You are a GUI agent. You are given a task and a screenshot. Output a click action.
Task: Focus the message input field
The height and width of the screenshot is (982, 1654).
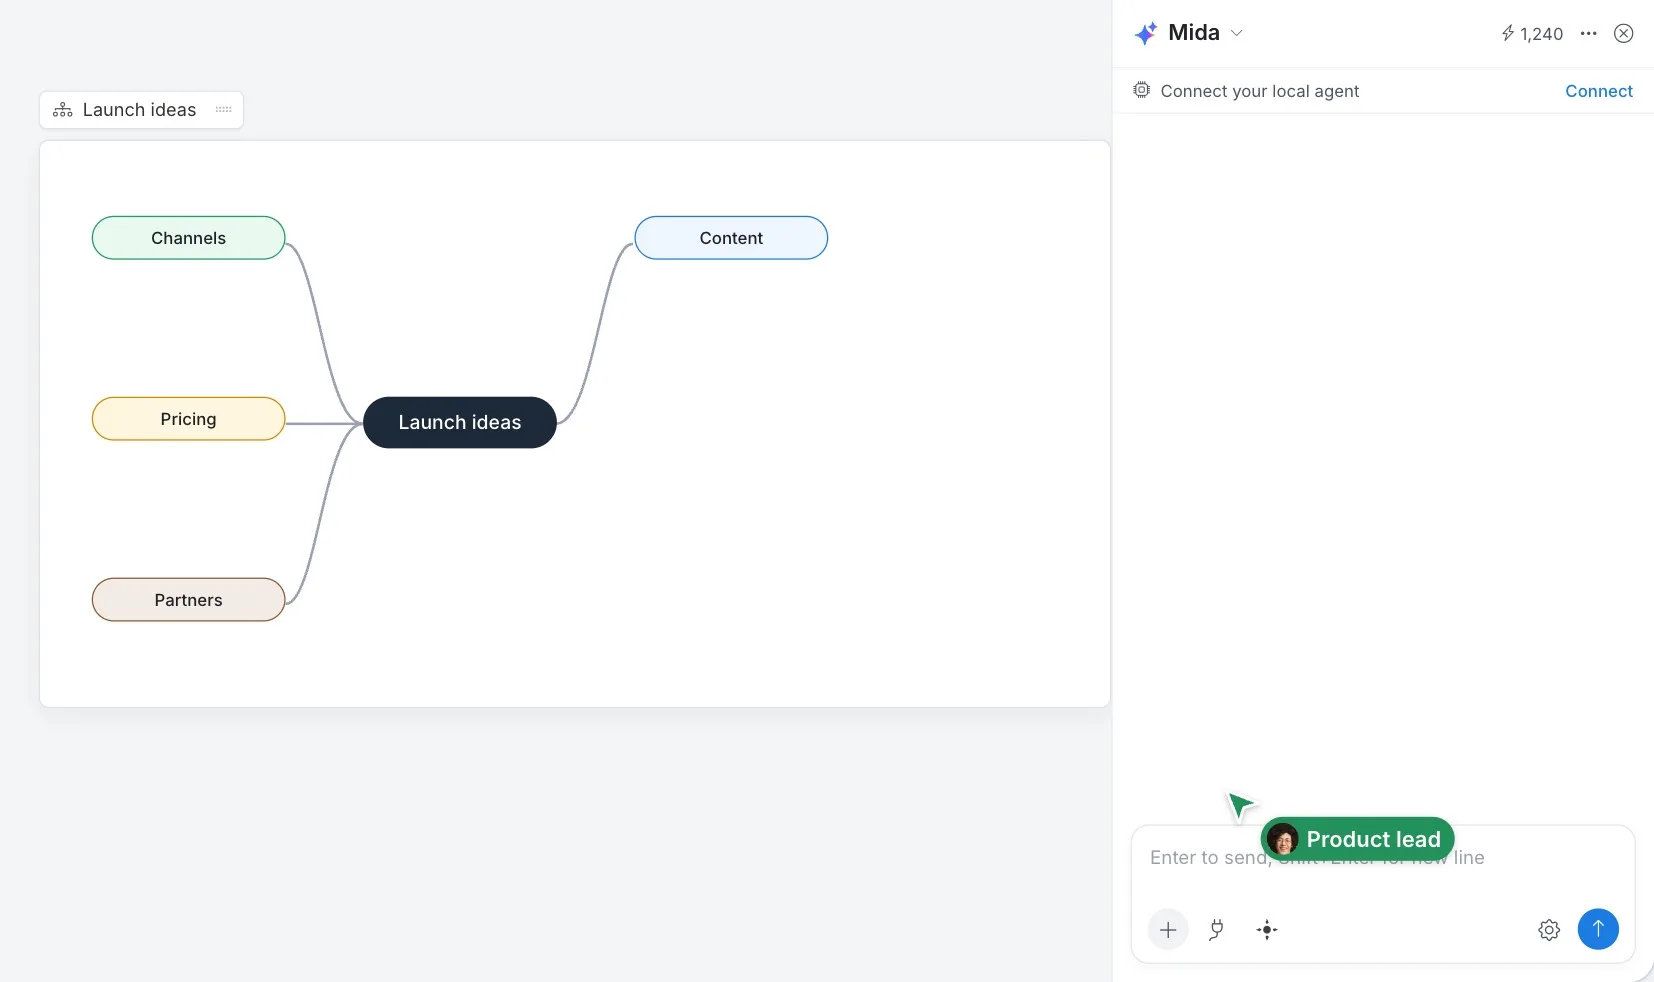1382,858
